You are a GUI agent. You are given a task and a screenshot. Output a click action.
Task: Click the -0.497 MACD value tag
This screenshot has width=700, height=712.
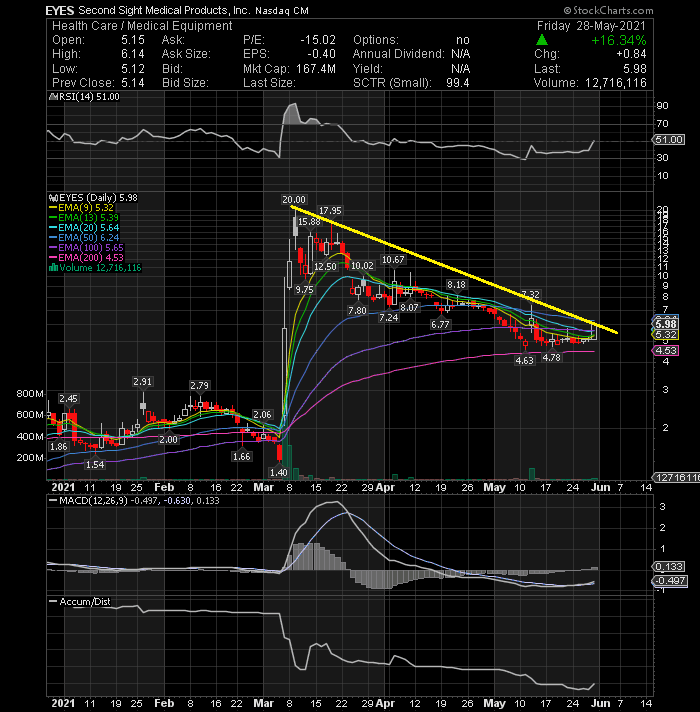coord(670,581)
